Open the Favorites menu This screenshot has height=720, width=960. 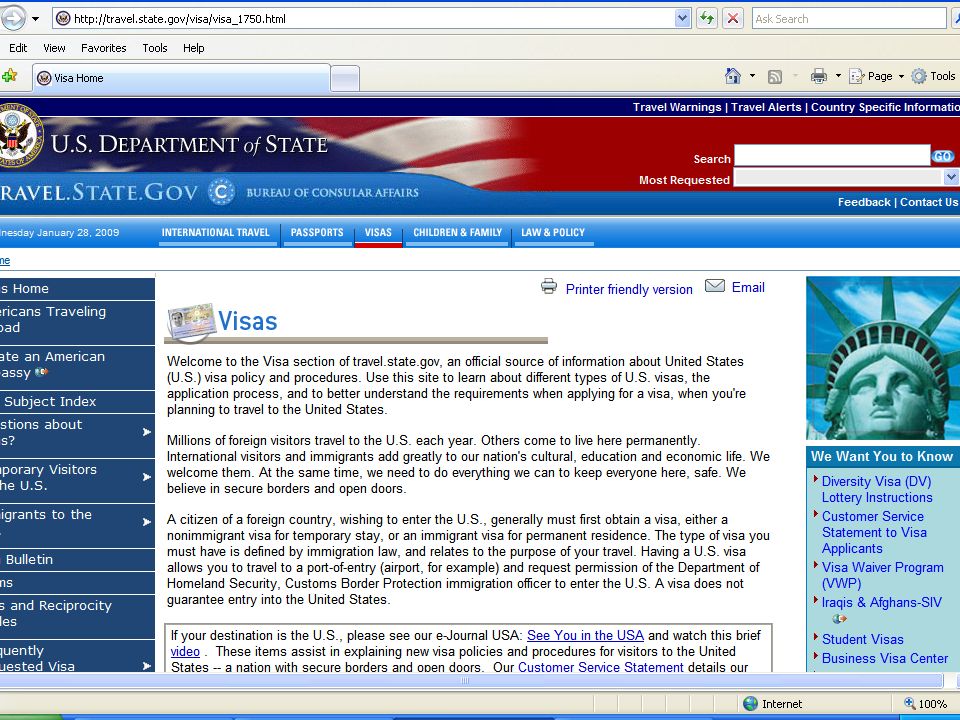click(103, 48)
